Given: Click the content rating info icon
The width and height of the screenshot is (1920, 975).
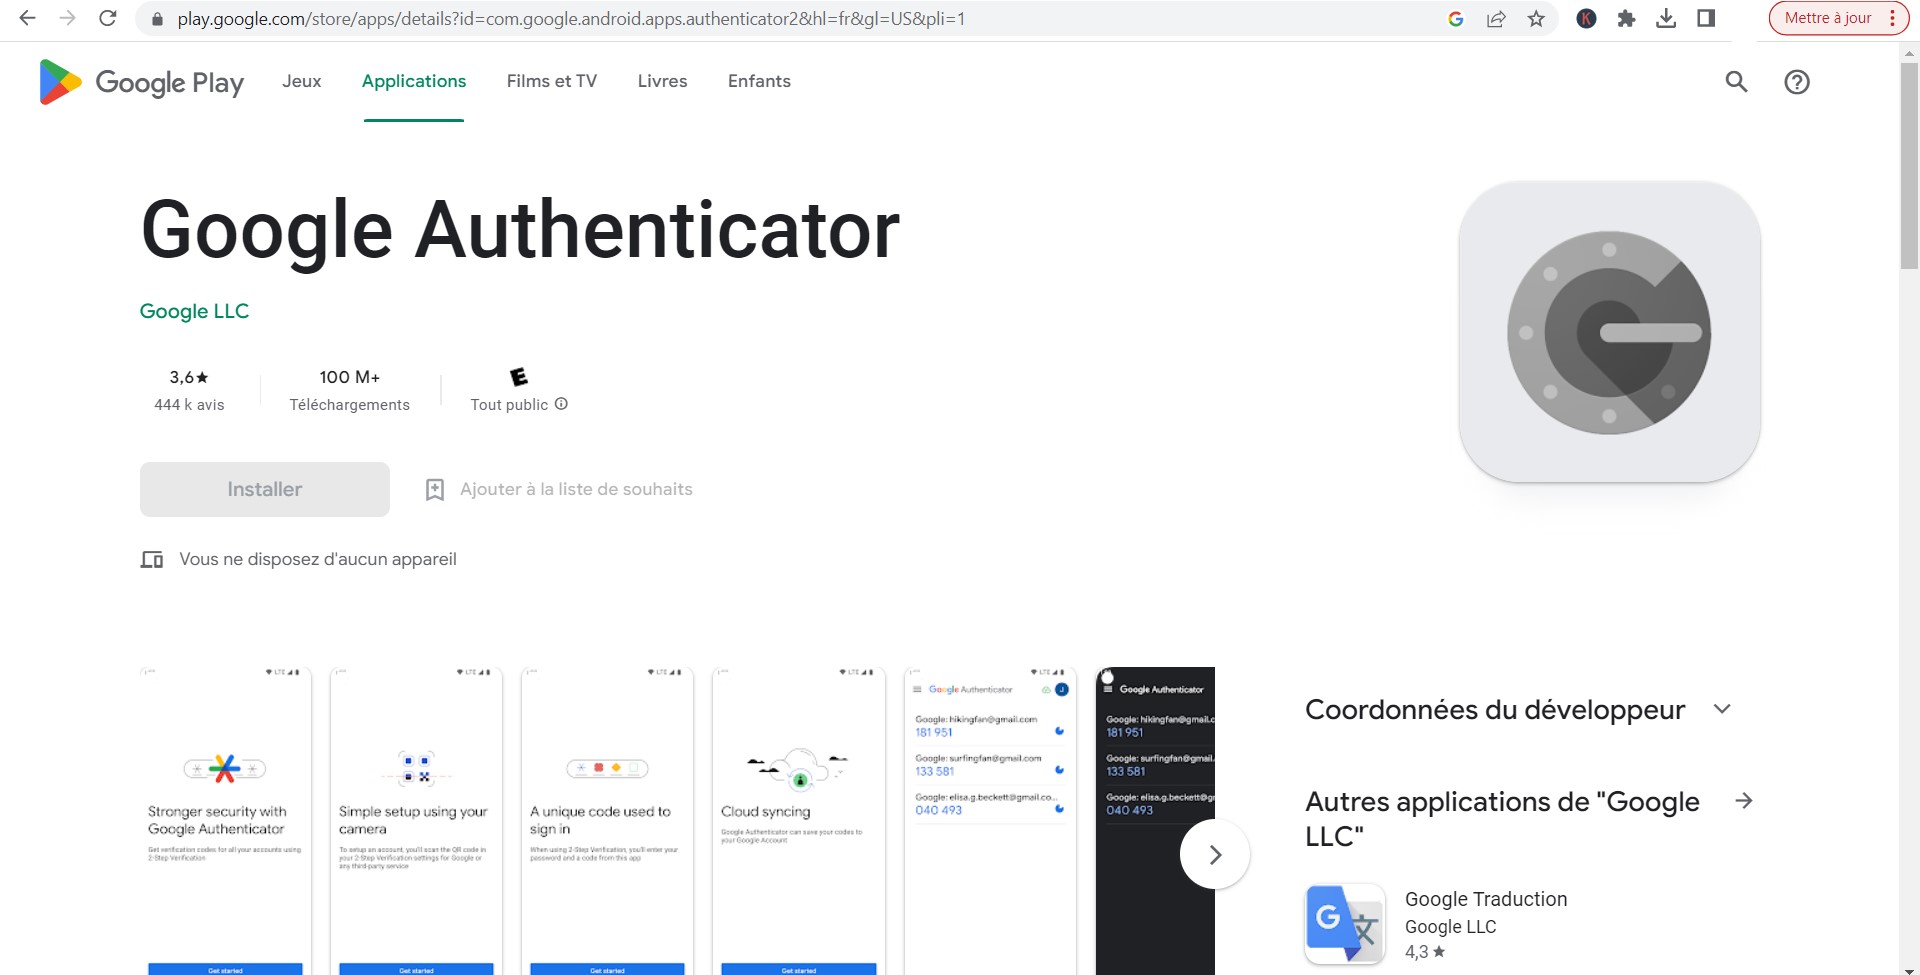Looking at the screenshot, I should tap(561, 404).
